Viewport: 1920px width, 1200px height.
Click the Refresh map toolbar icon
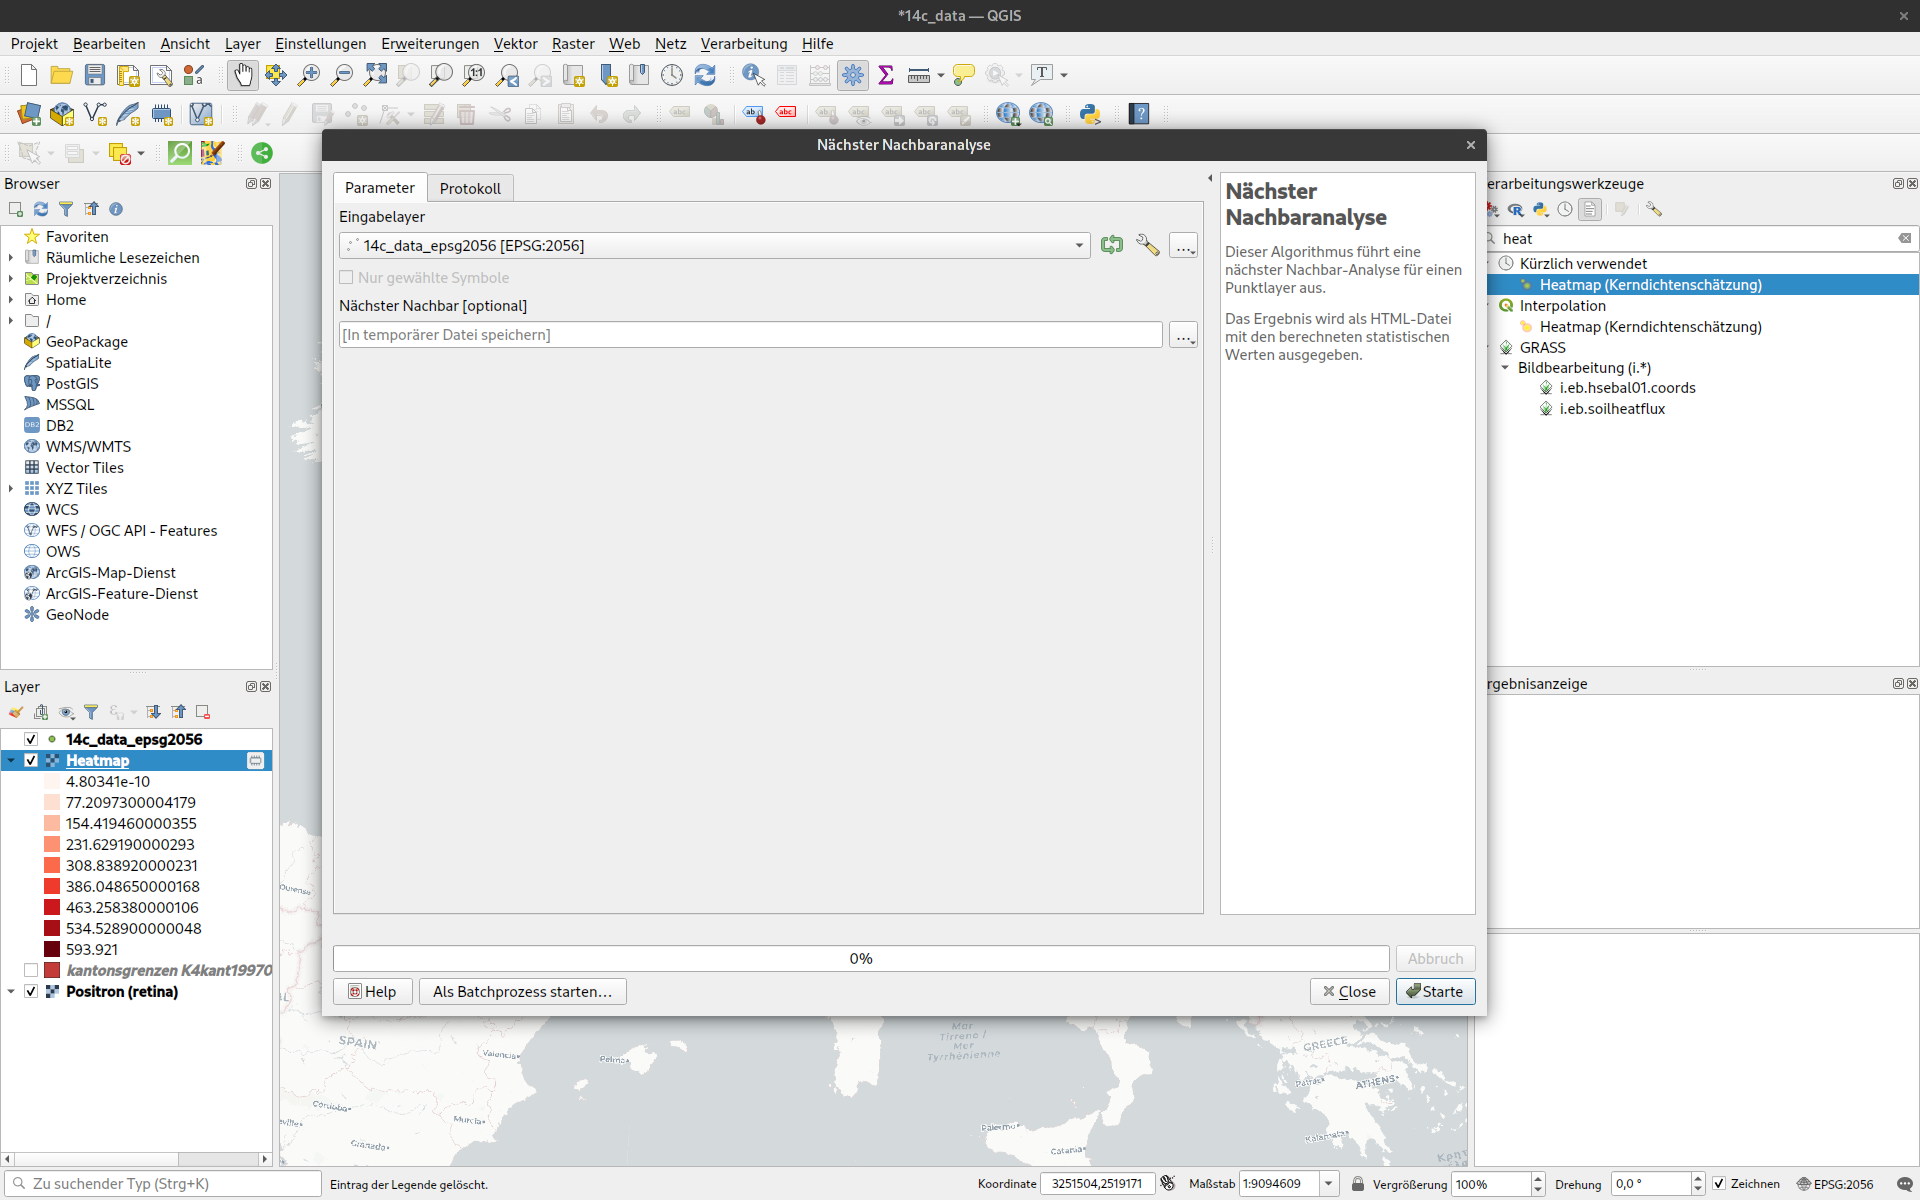705,75
